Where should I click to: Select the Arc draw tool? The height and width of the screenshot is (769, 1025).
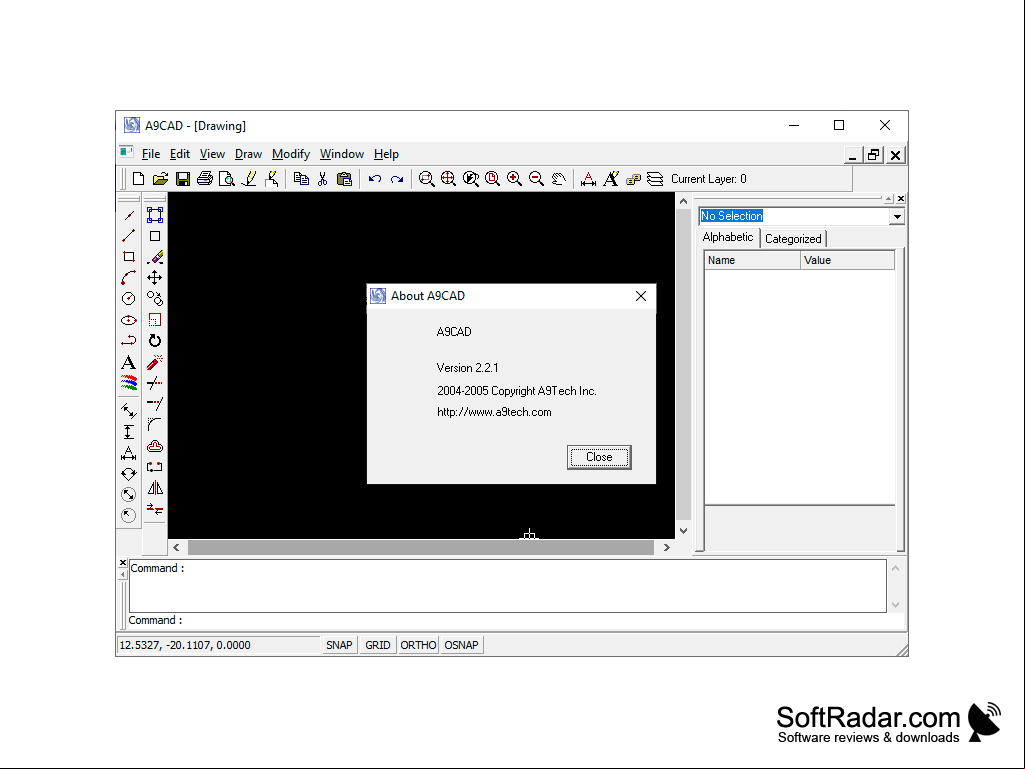pyautogui.click(x=129, y=277)
